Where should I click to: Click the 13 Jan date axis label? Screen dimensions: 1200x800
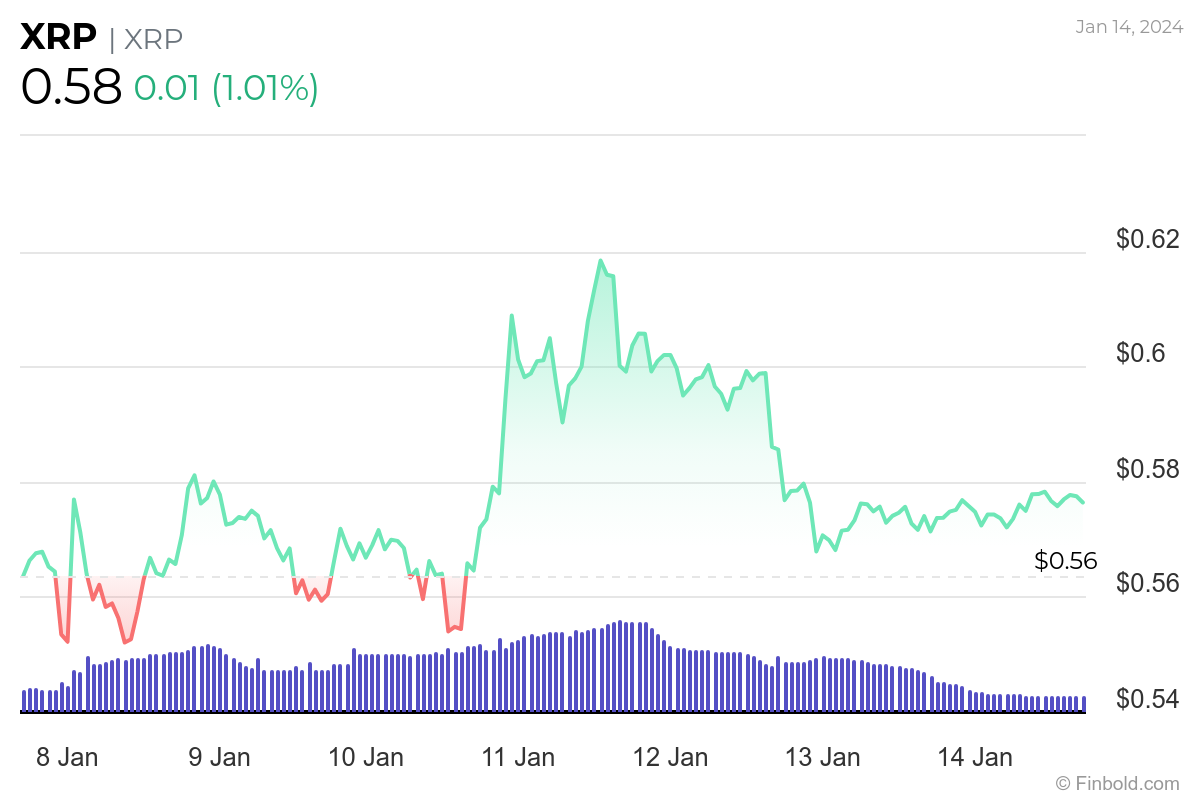click(824, 758)
